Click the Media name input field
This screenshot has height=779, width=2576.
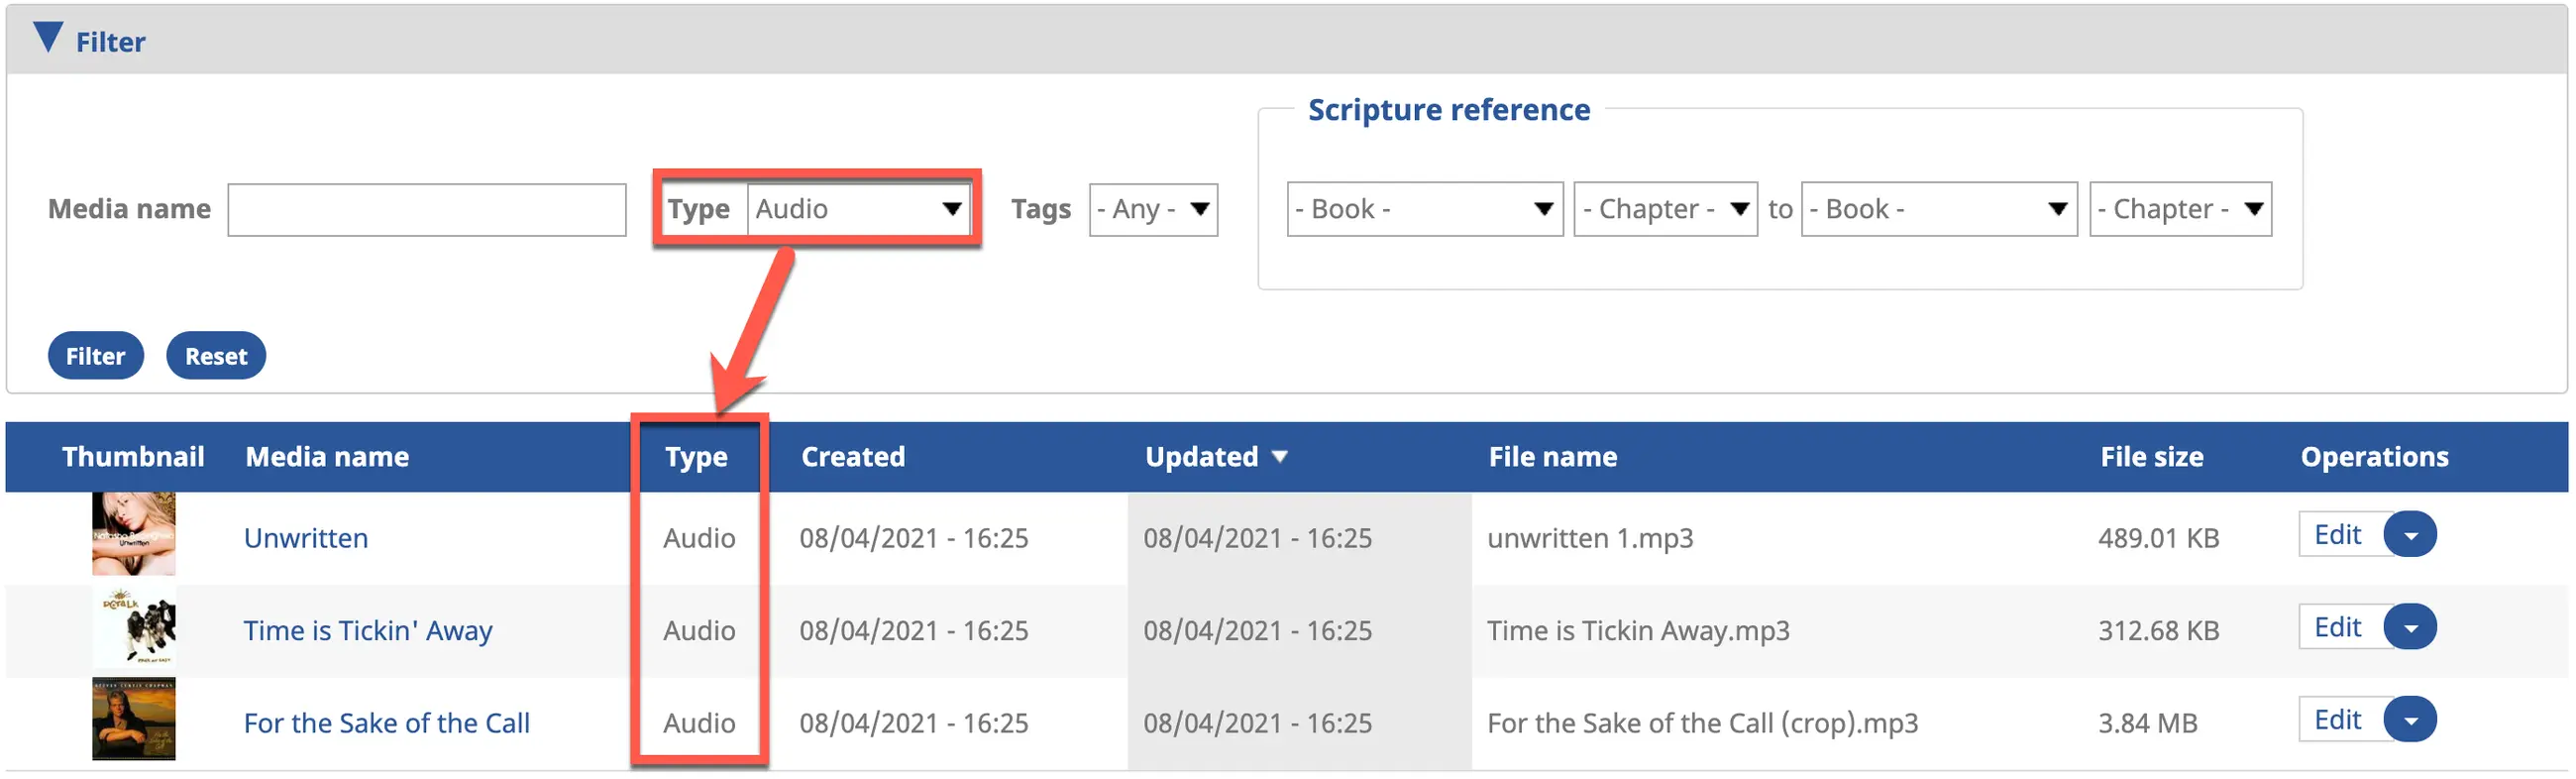click(426, 210)
